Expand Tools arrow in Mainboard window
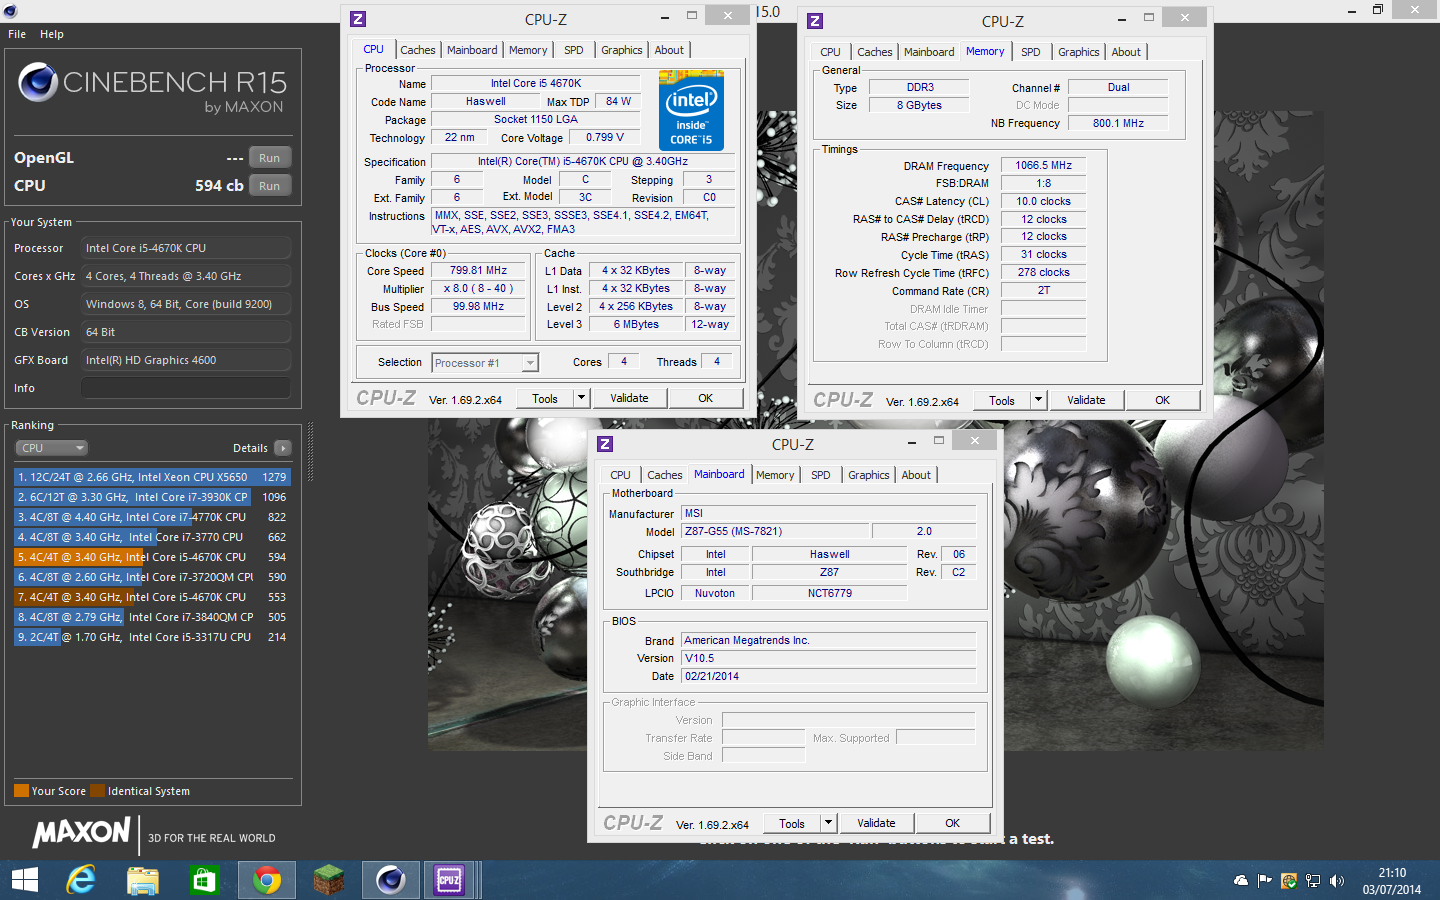 [828, 823]
